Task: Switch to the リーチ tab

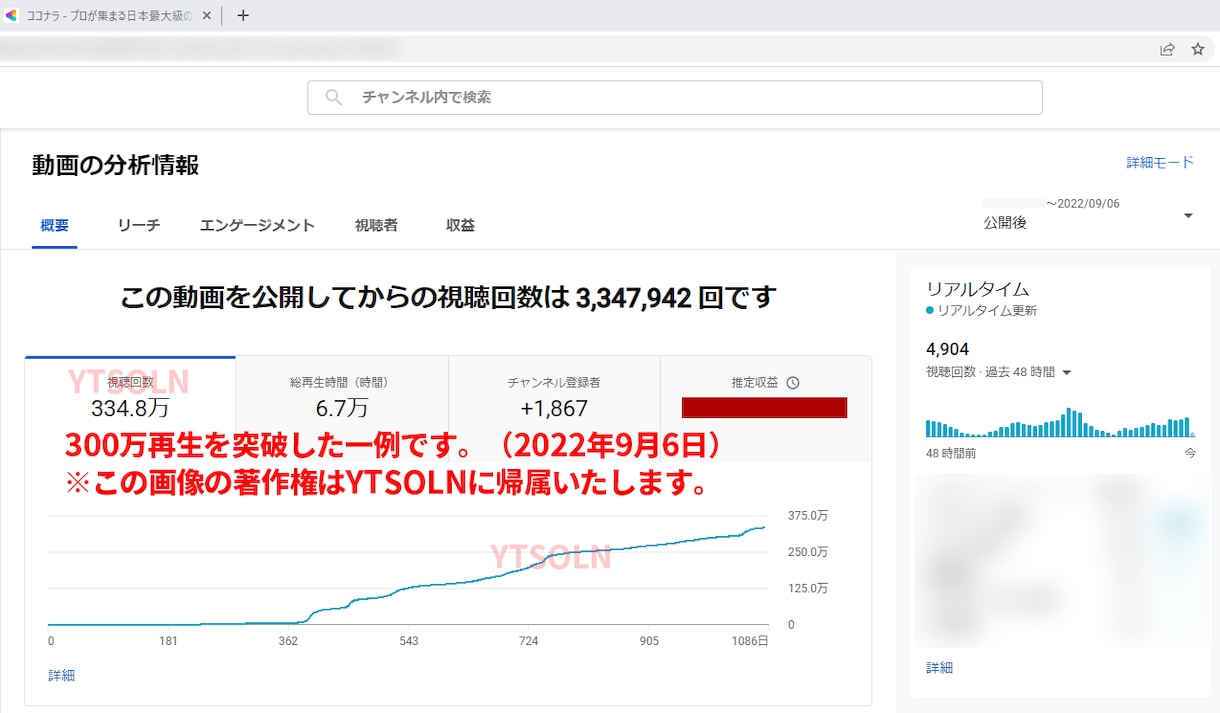Action: (x=139, y=225)
